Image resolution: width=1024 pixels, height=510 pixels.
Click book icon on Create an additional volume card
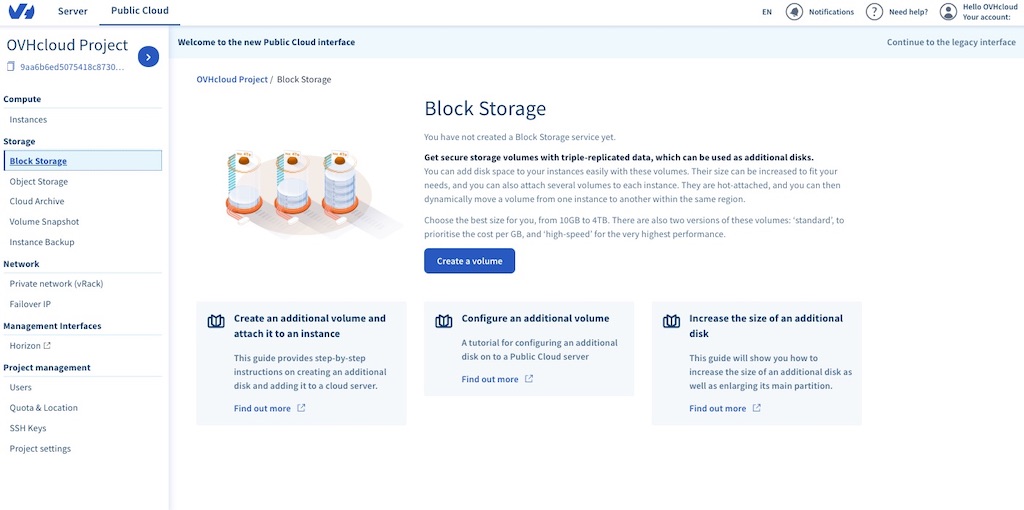tap(216, 321)
